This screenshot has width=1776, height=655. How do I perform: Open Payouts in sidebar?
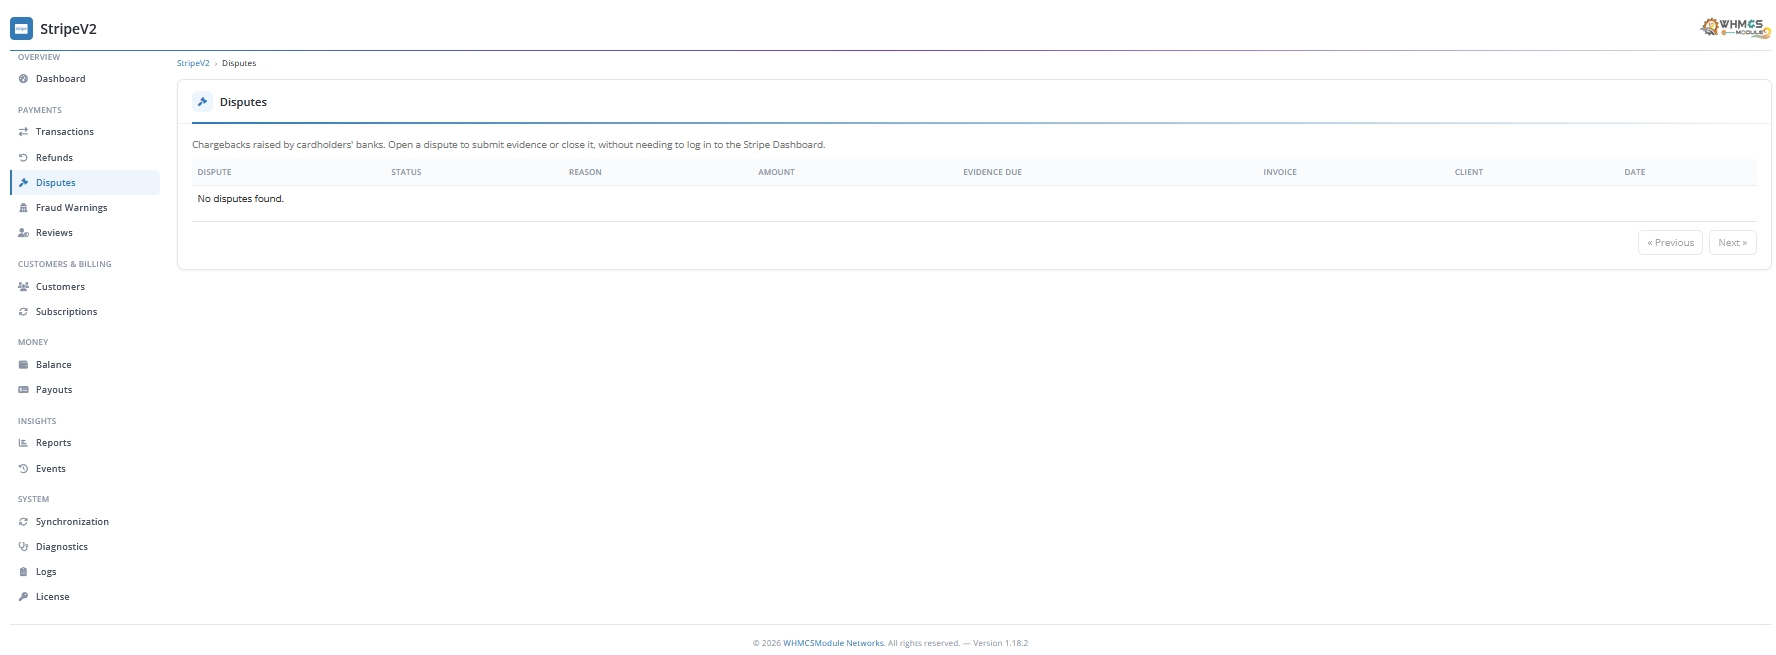(x=85, y=390)
